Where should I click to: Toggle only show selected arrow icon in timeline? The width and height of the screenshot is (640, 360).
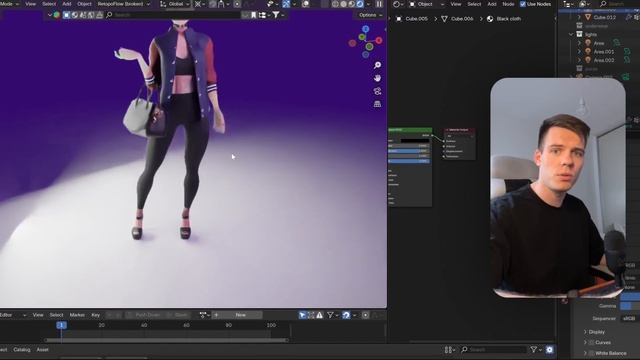(x=302, y=315)
